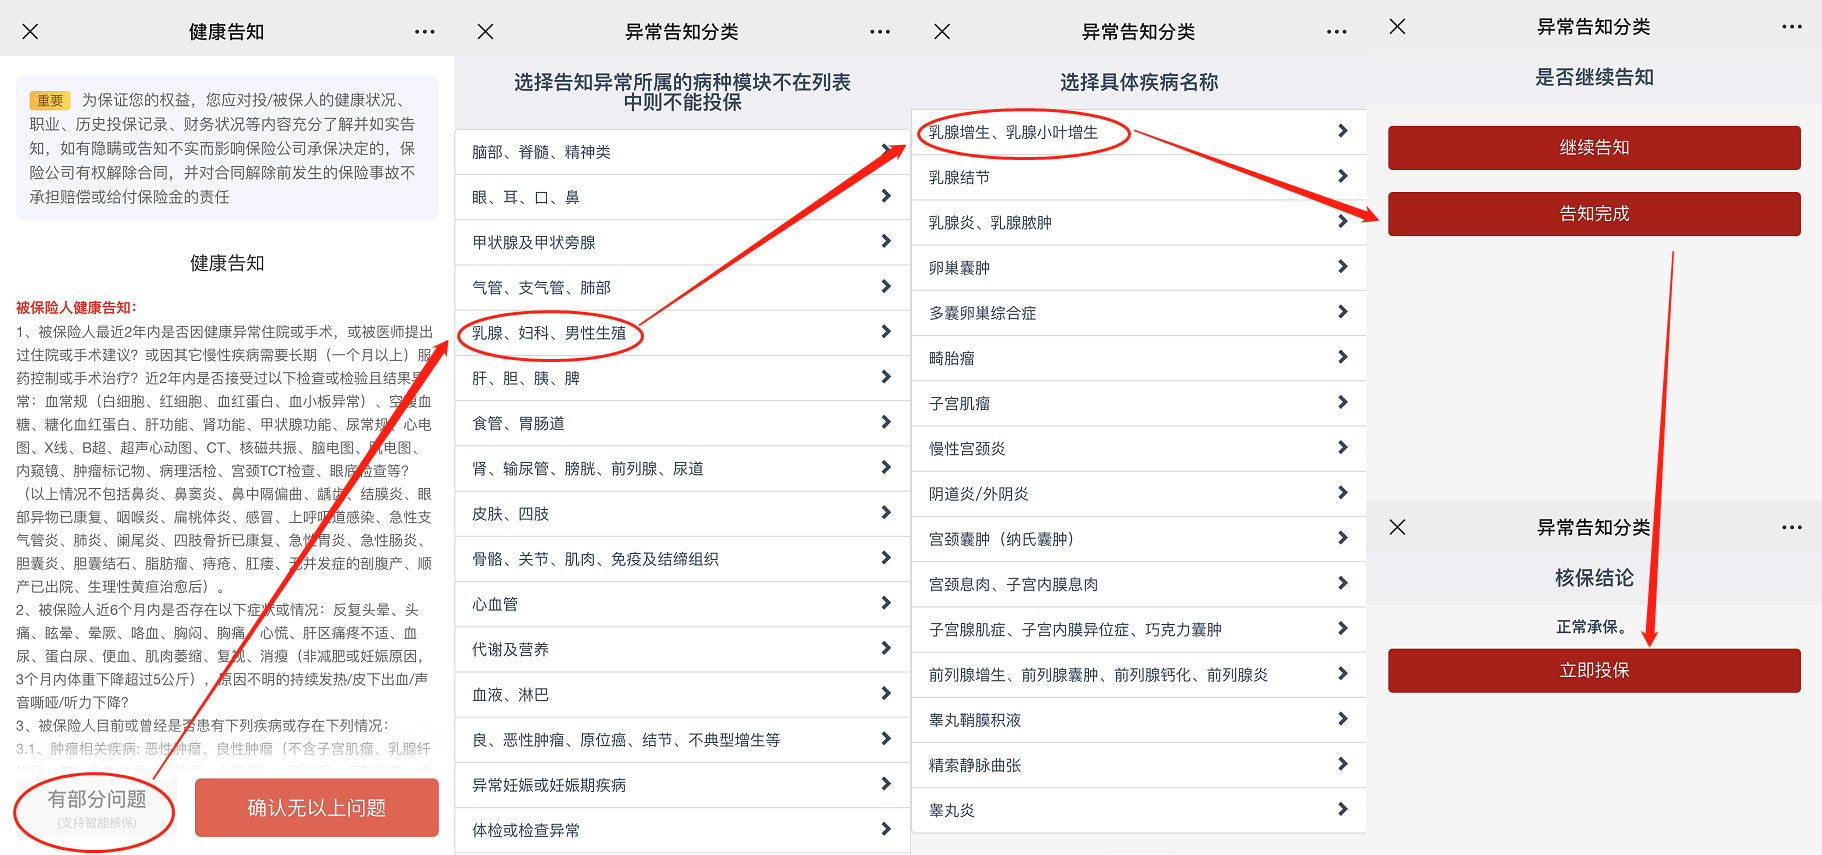Open the three-dot menu above 选择具体疾病名称
This screenshot has height=855, width=1822.
[1337, 32]
